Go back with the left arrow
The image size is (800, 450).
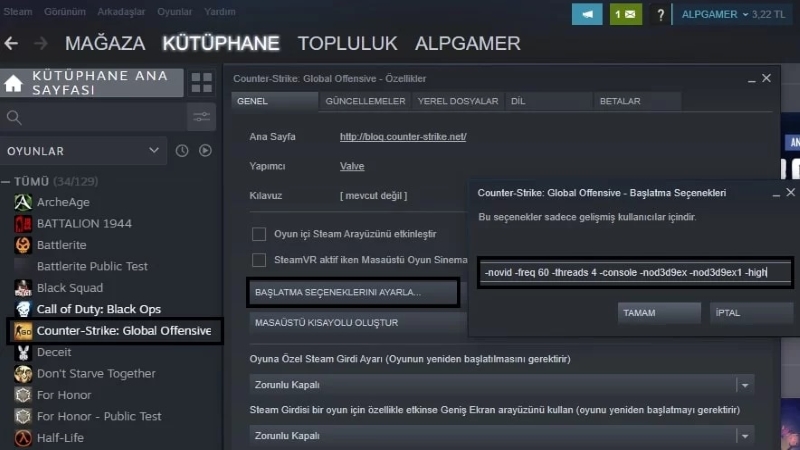tap(11, 43)
